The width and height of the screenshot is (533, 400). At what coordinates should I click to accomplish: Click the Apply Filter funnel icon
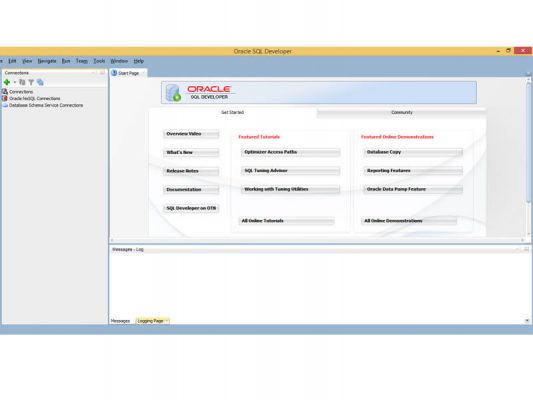click(x=31, y=82)
